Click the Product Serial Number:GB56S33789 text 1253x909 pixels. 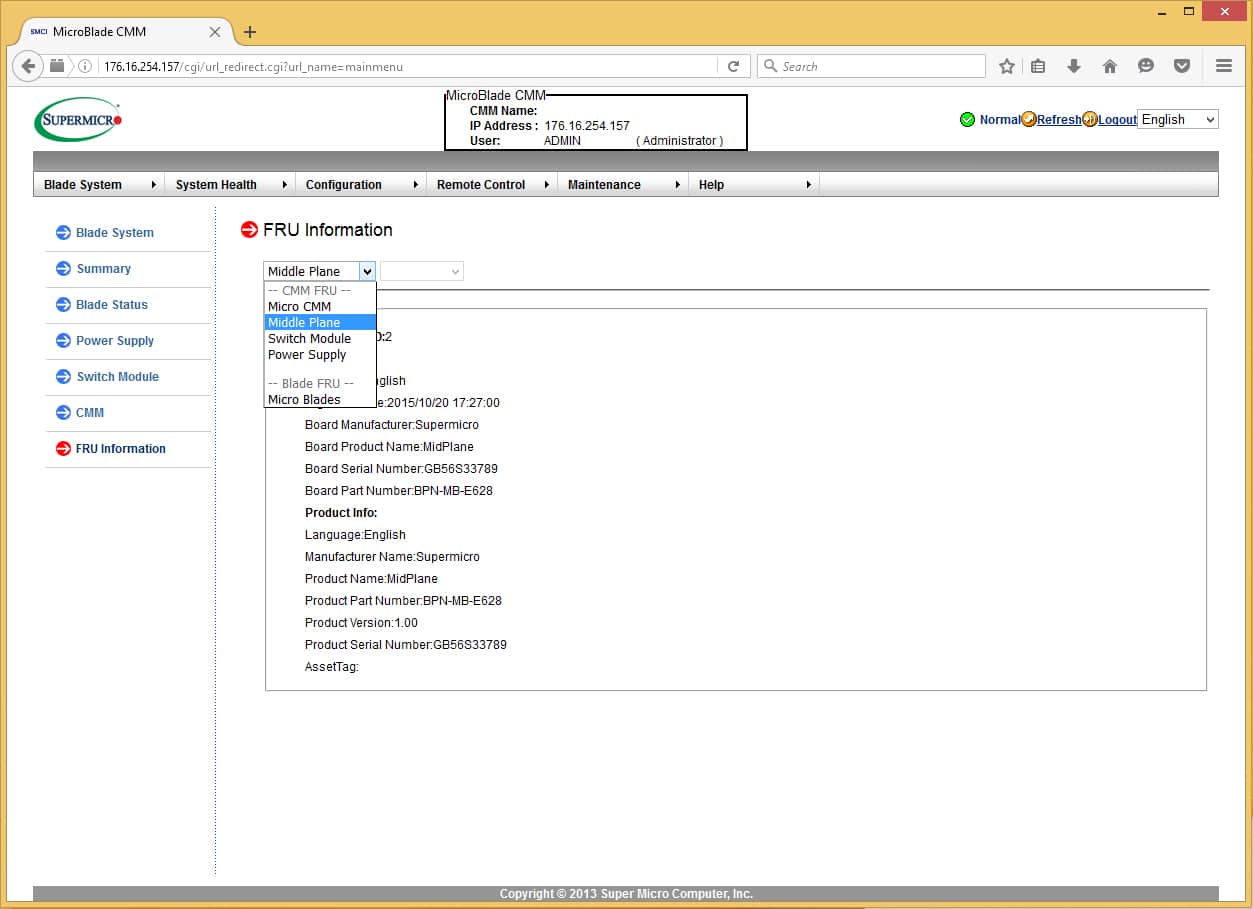coord(406,645)
